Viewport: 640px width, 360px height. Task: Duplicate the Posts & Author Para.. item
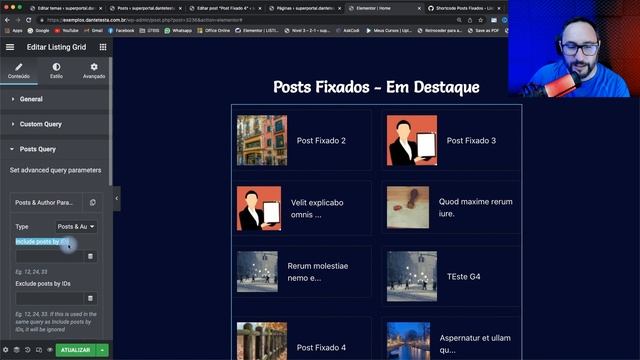pos(93,202)
